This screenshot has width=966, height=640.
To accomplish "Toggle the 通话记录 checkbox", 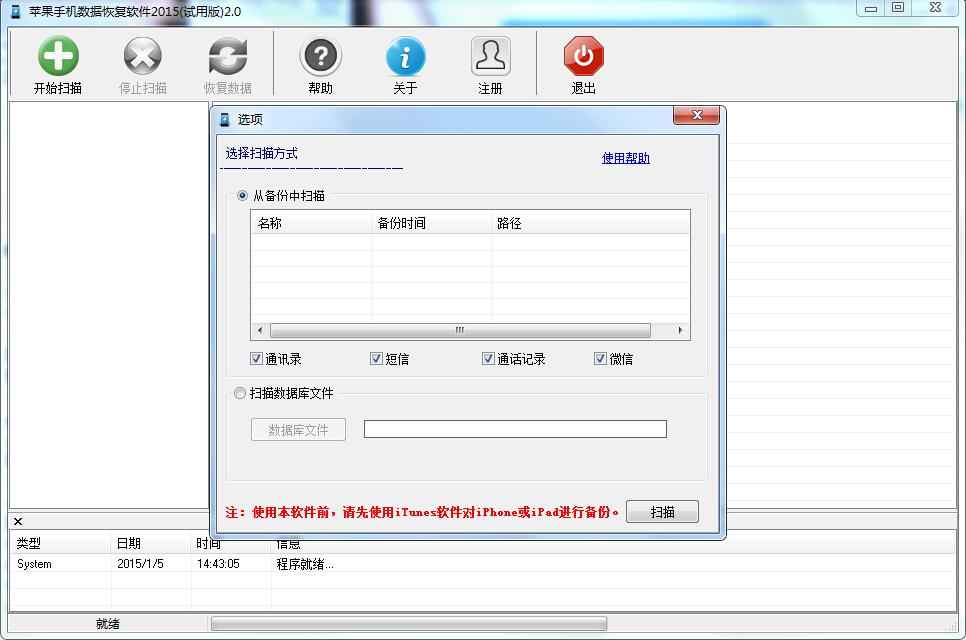I will point(489,358).
